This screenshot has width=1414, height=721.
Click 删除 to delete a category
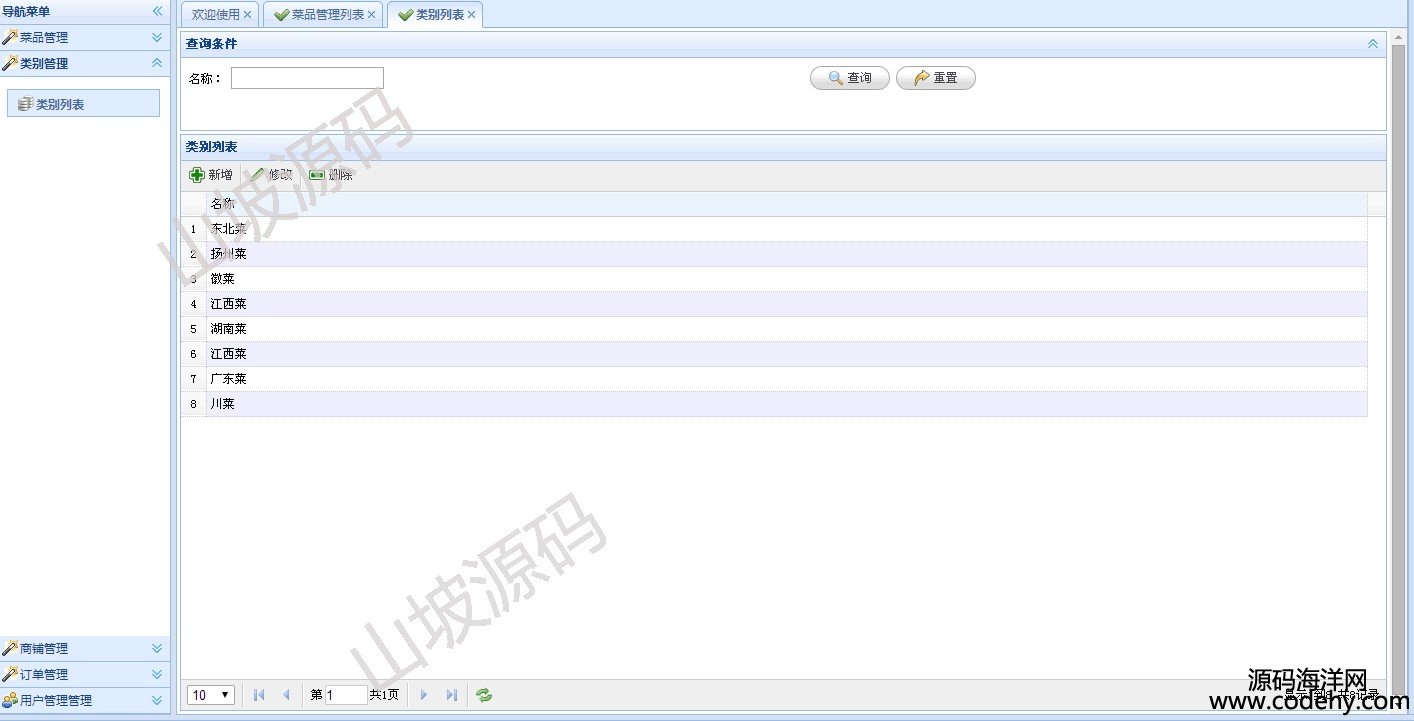[x=331, y=175]
